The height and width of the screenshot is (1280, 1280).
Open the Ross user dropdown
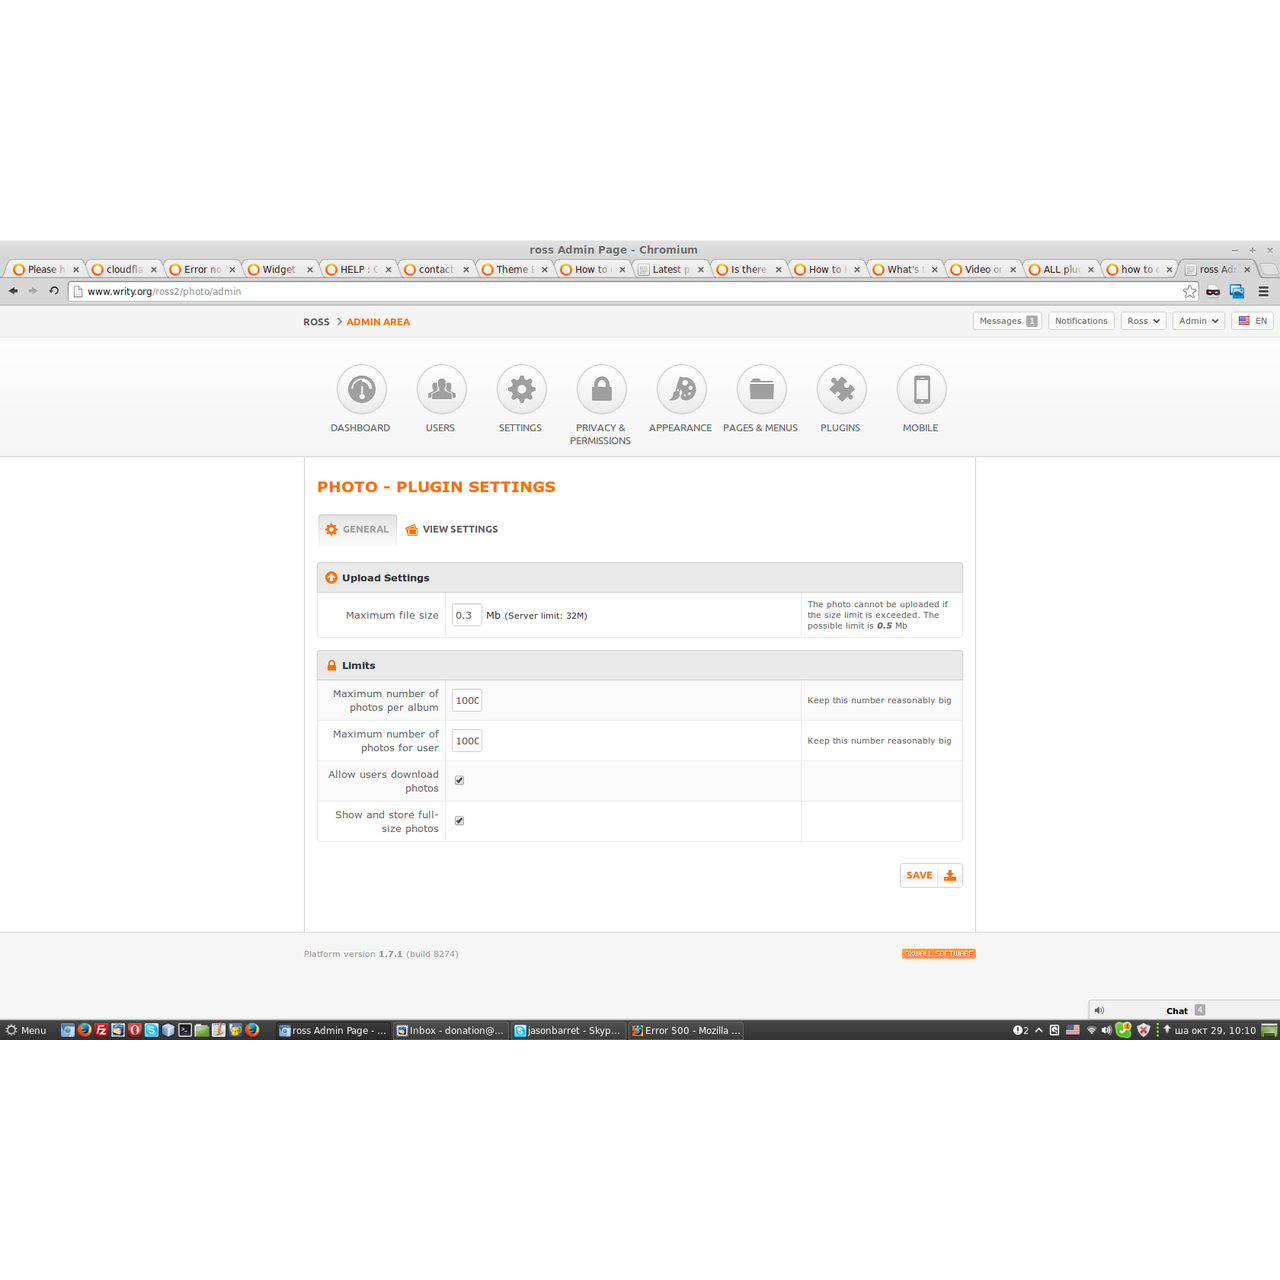1143,320
